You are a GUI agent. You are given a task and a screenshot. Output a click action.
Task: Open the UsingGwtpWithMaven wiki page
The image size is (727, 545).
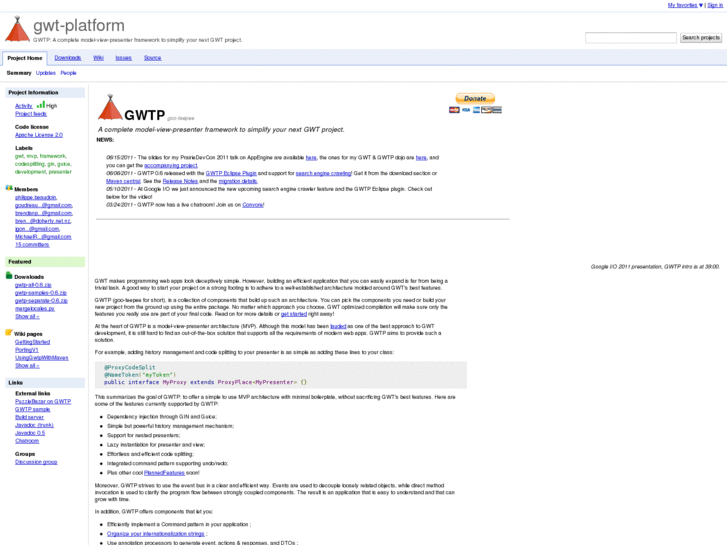coord(42,358)
